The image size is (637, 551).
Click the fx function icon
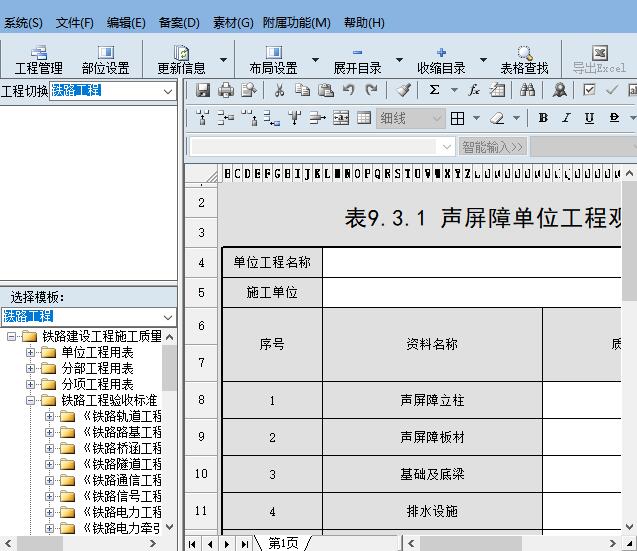(474, 90)
